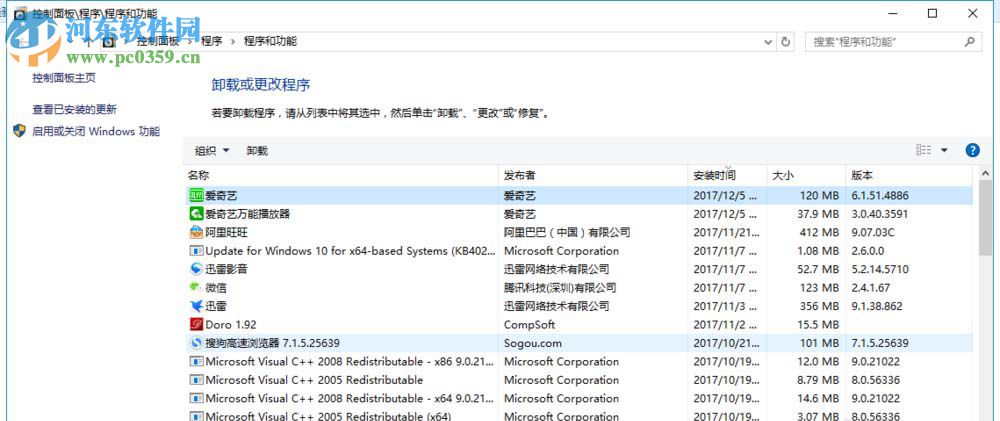Click the 迅雷 bird icon
The height and width of the screenshot is (421, 1000).
(196, 306)
